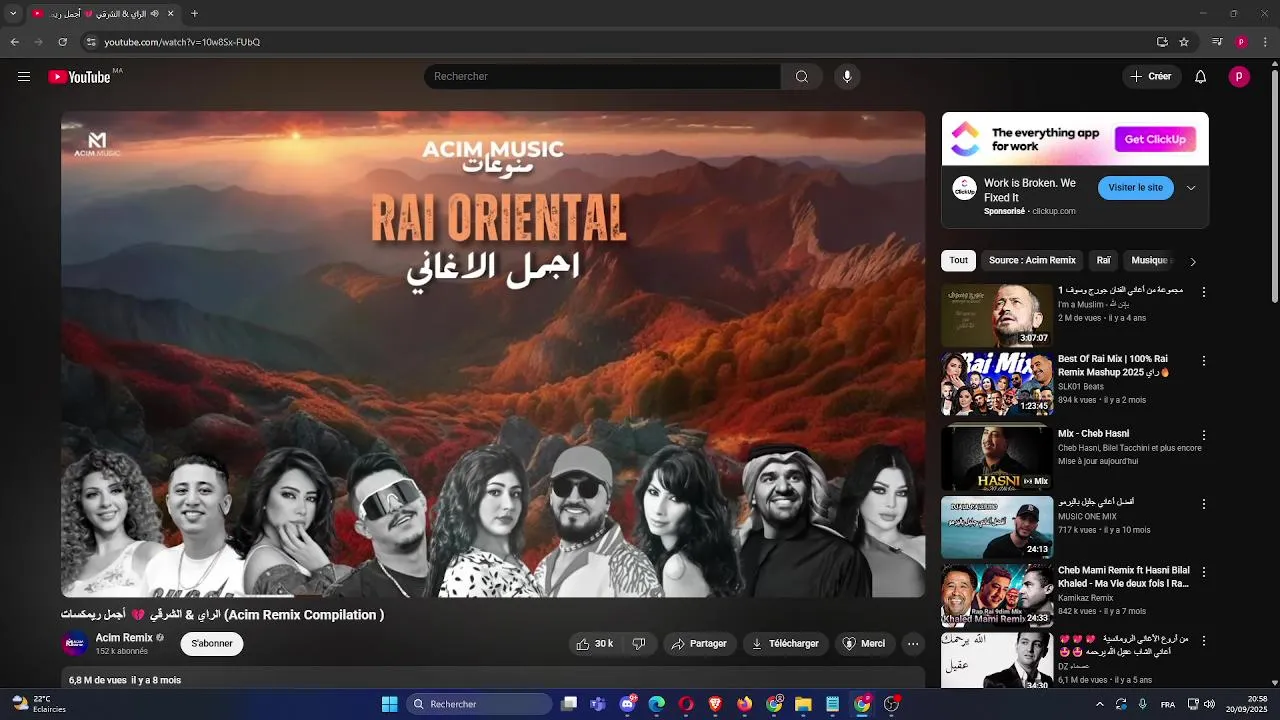The image size is (1280, 720).
Task: Click the search magnifier button
Action: point(802,77)
